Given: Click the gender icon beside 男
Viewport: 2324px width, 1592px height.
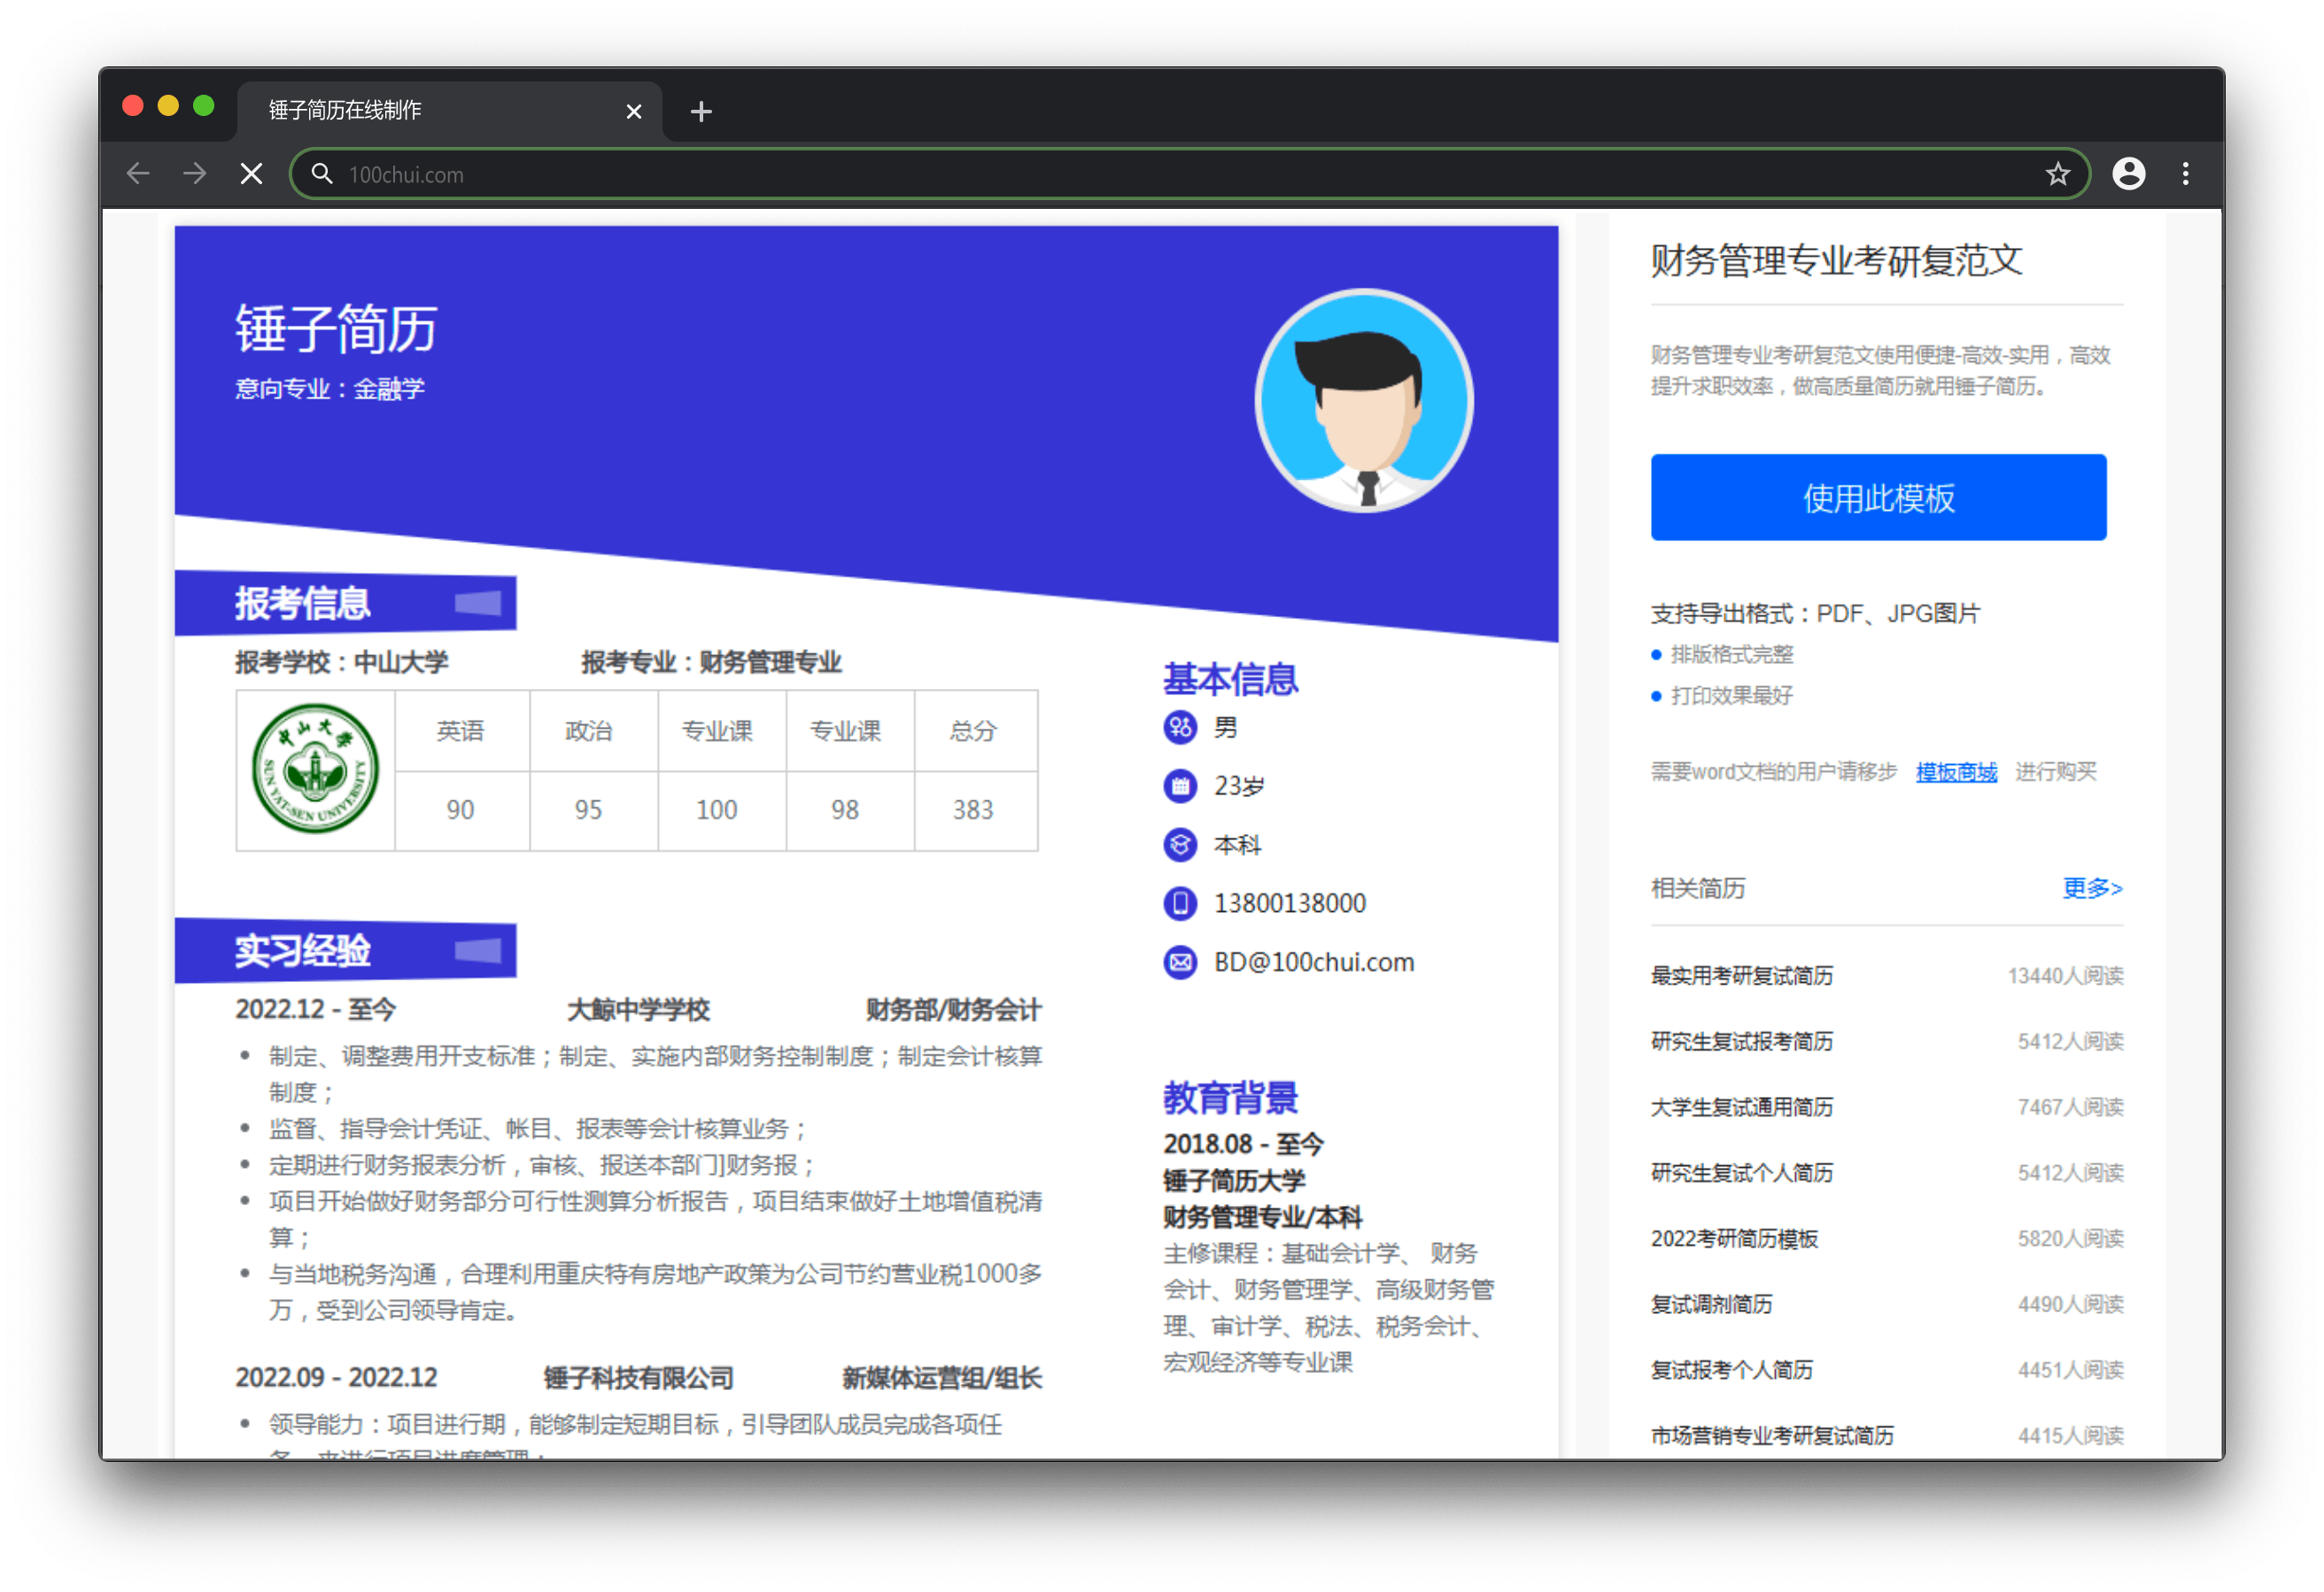Looking at the screenshot, I should coord(1180,727).
